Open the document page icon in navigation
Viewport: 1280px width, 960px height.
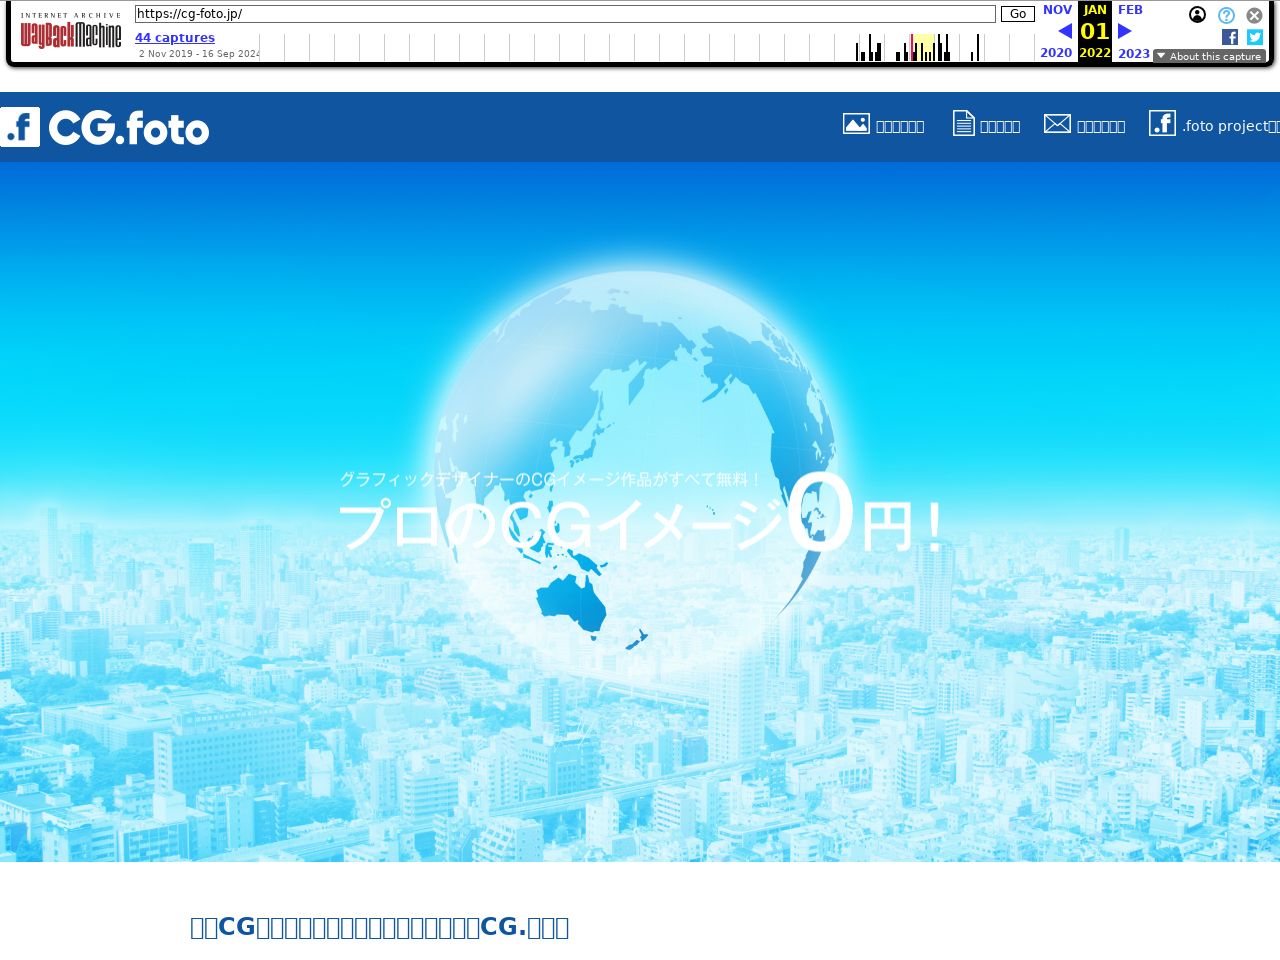click(x=963, y=124)
